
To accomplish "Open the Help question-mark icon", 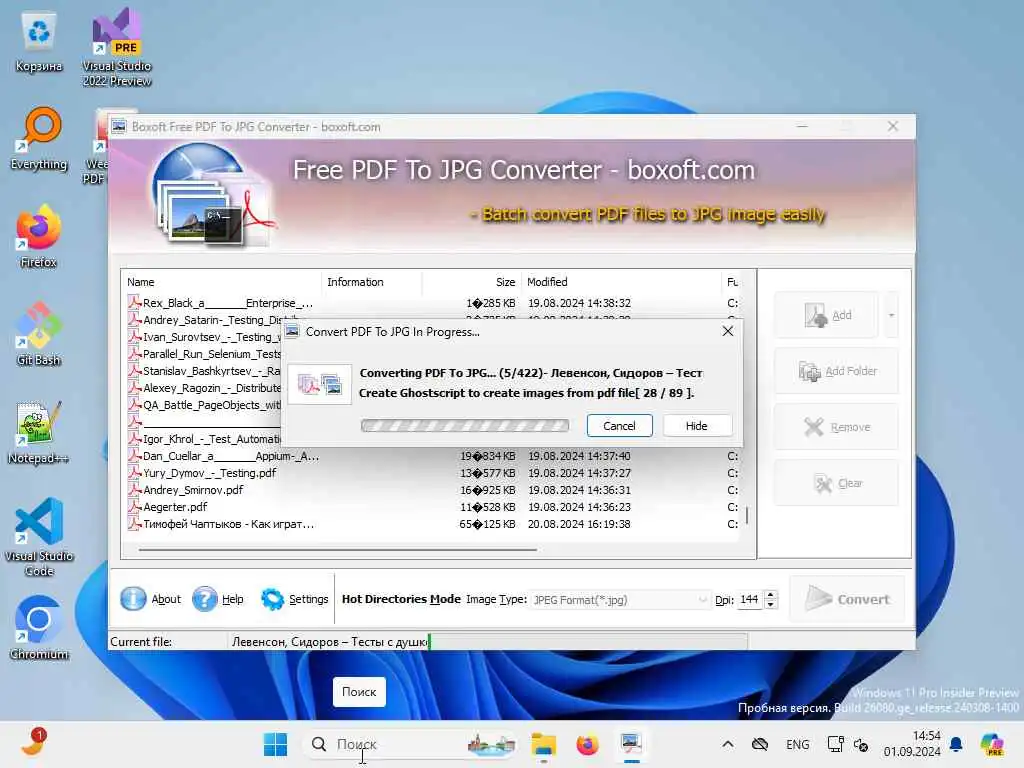I will pos(204,599).
